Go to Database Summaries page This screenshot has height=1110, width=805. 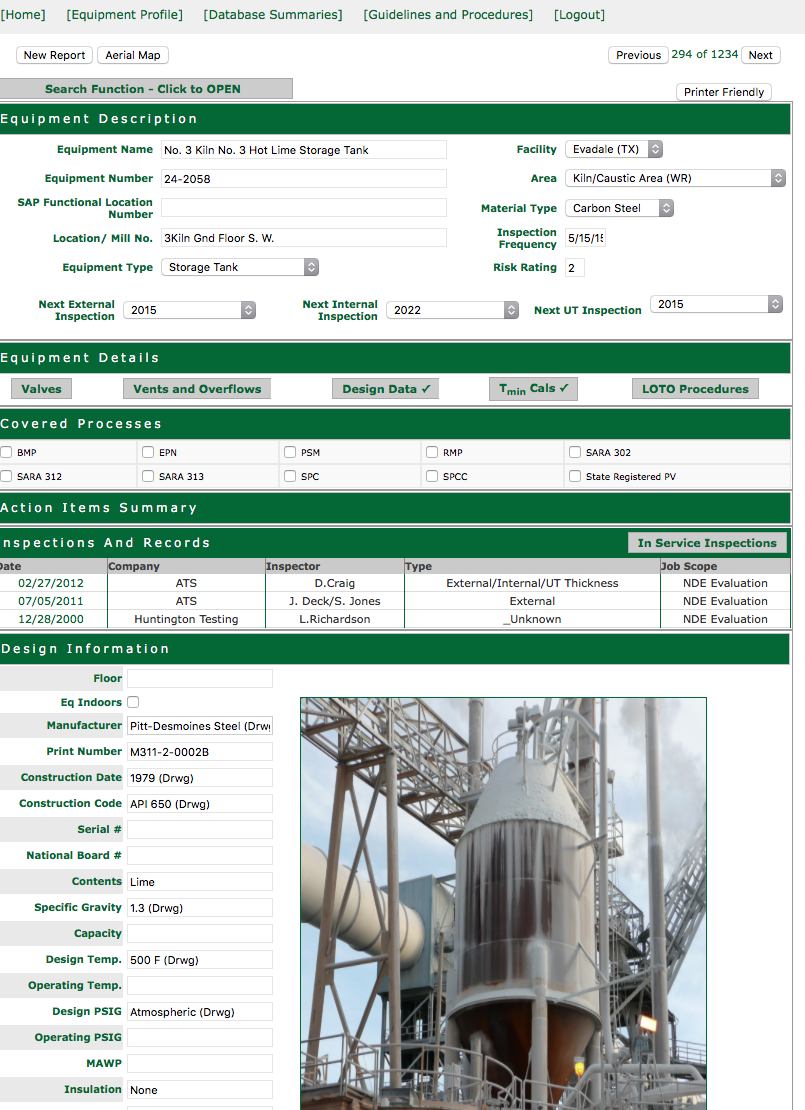point(272,15)
